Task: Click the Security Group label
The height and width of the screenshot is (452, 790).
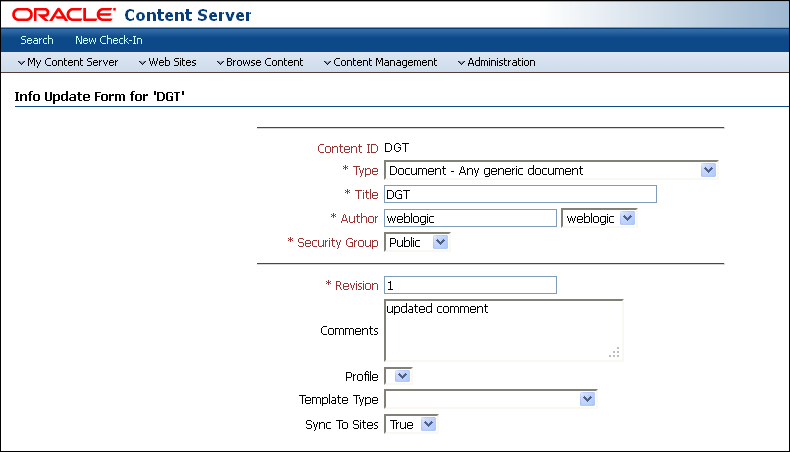Action: (x=338, y=243)
